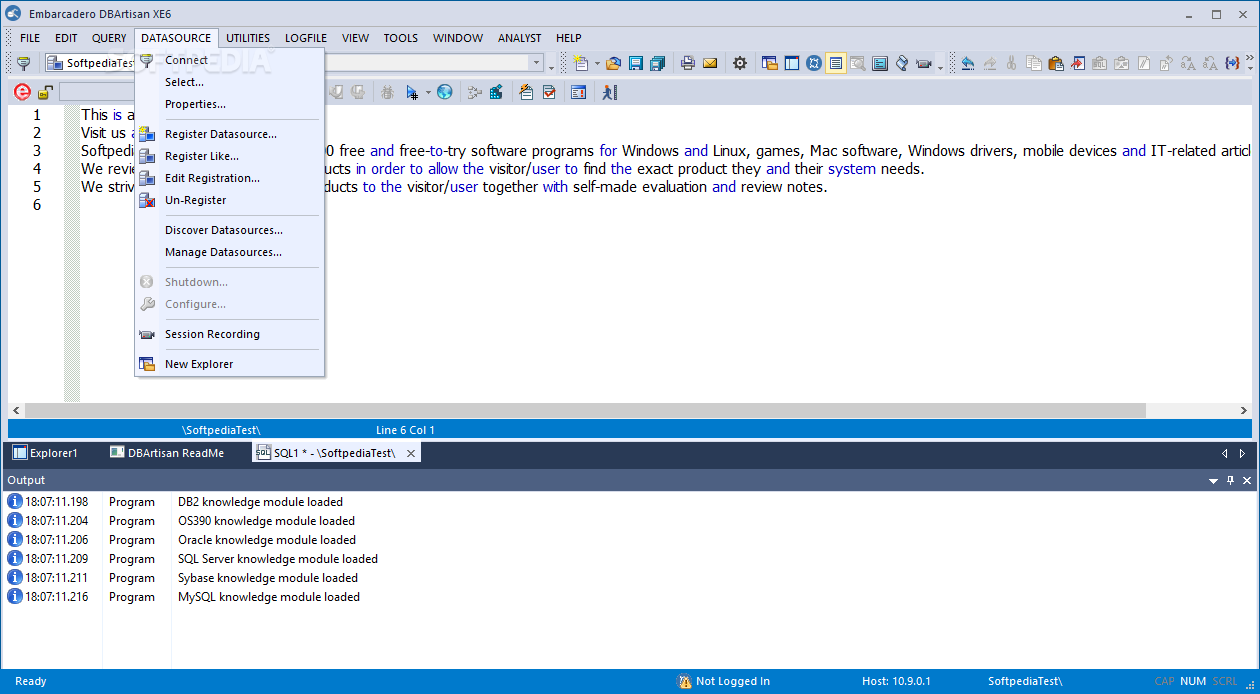Click line number 6 in editor gutter

(x=37, y=205)
